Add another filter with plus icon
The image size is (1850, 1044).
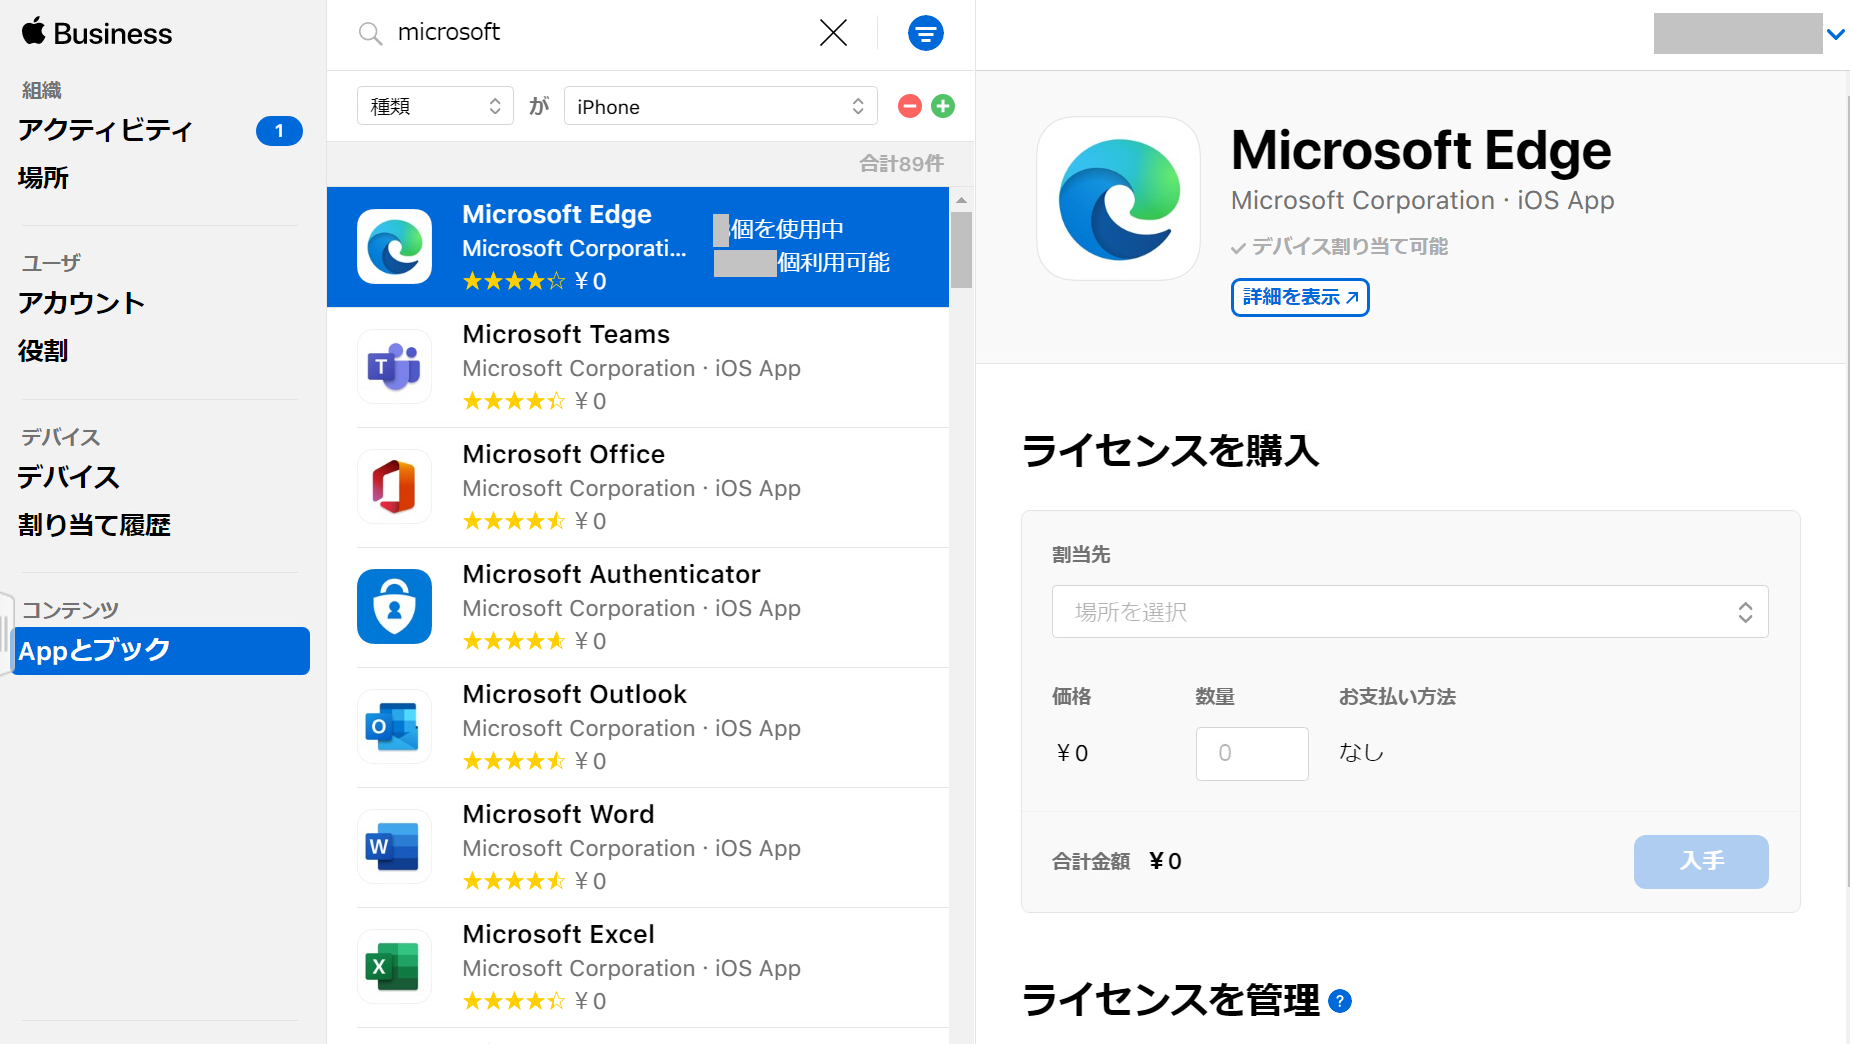click(942, 105)
